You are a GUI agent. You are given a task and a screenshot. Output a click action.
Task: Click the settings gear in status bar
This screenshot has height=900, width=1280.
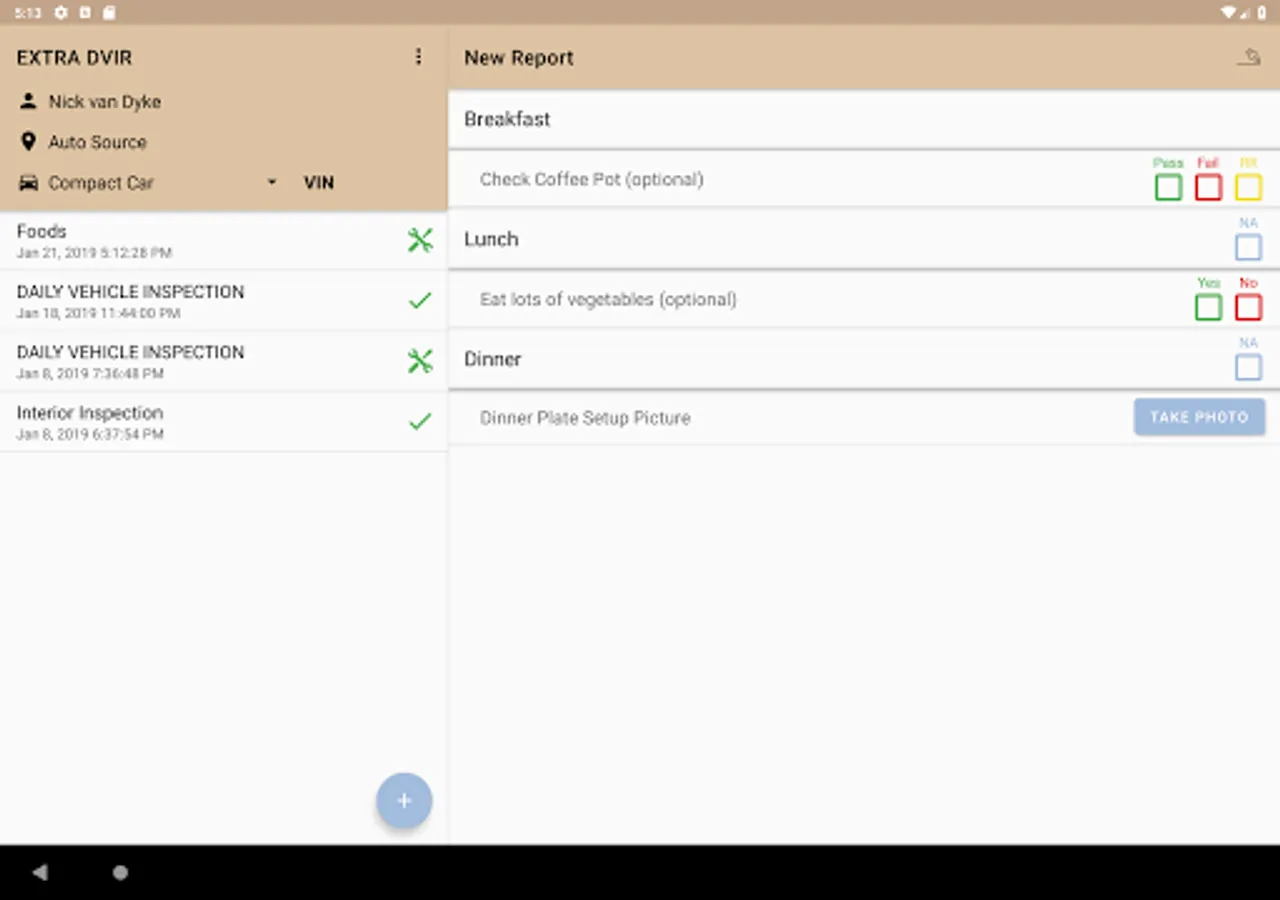tap(61, 13)
